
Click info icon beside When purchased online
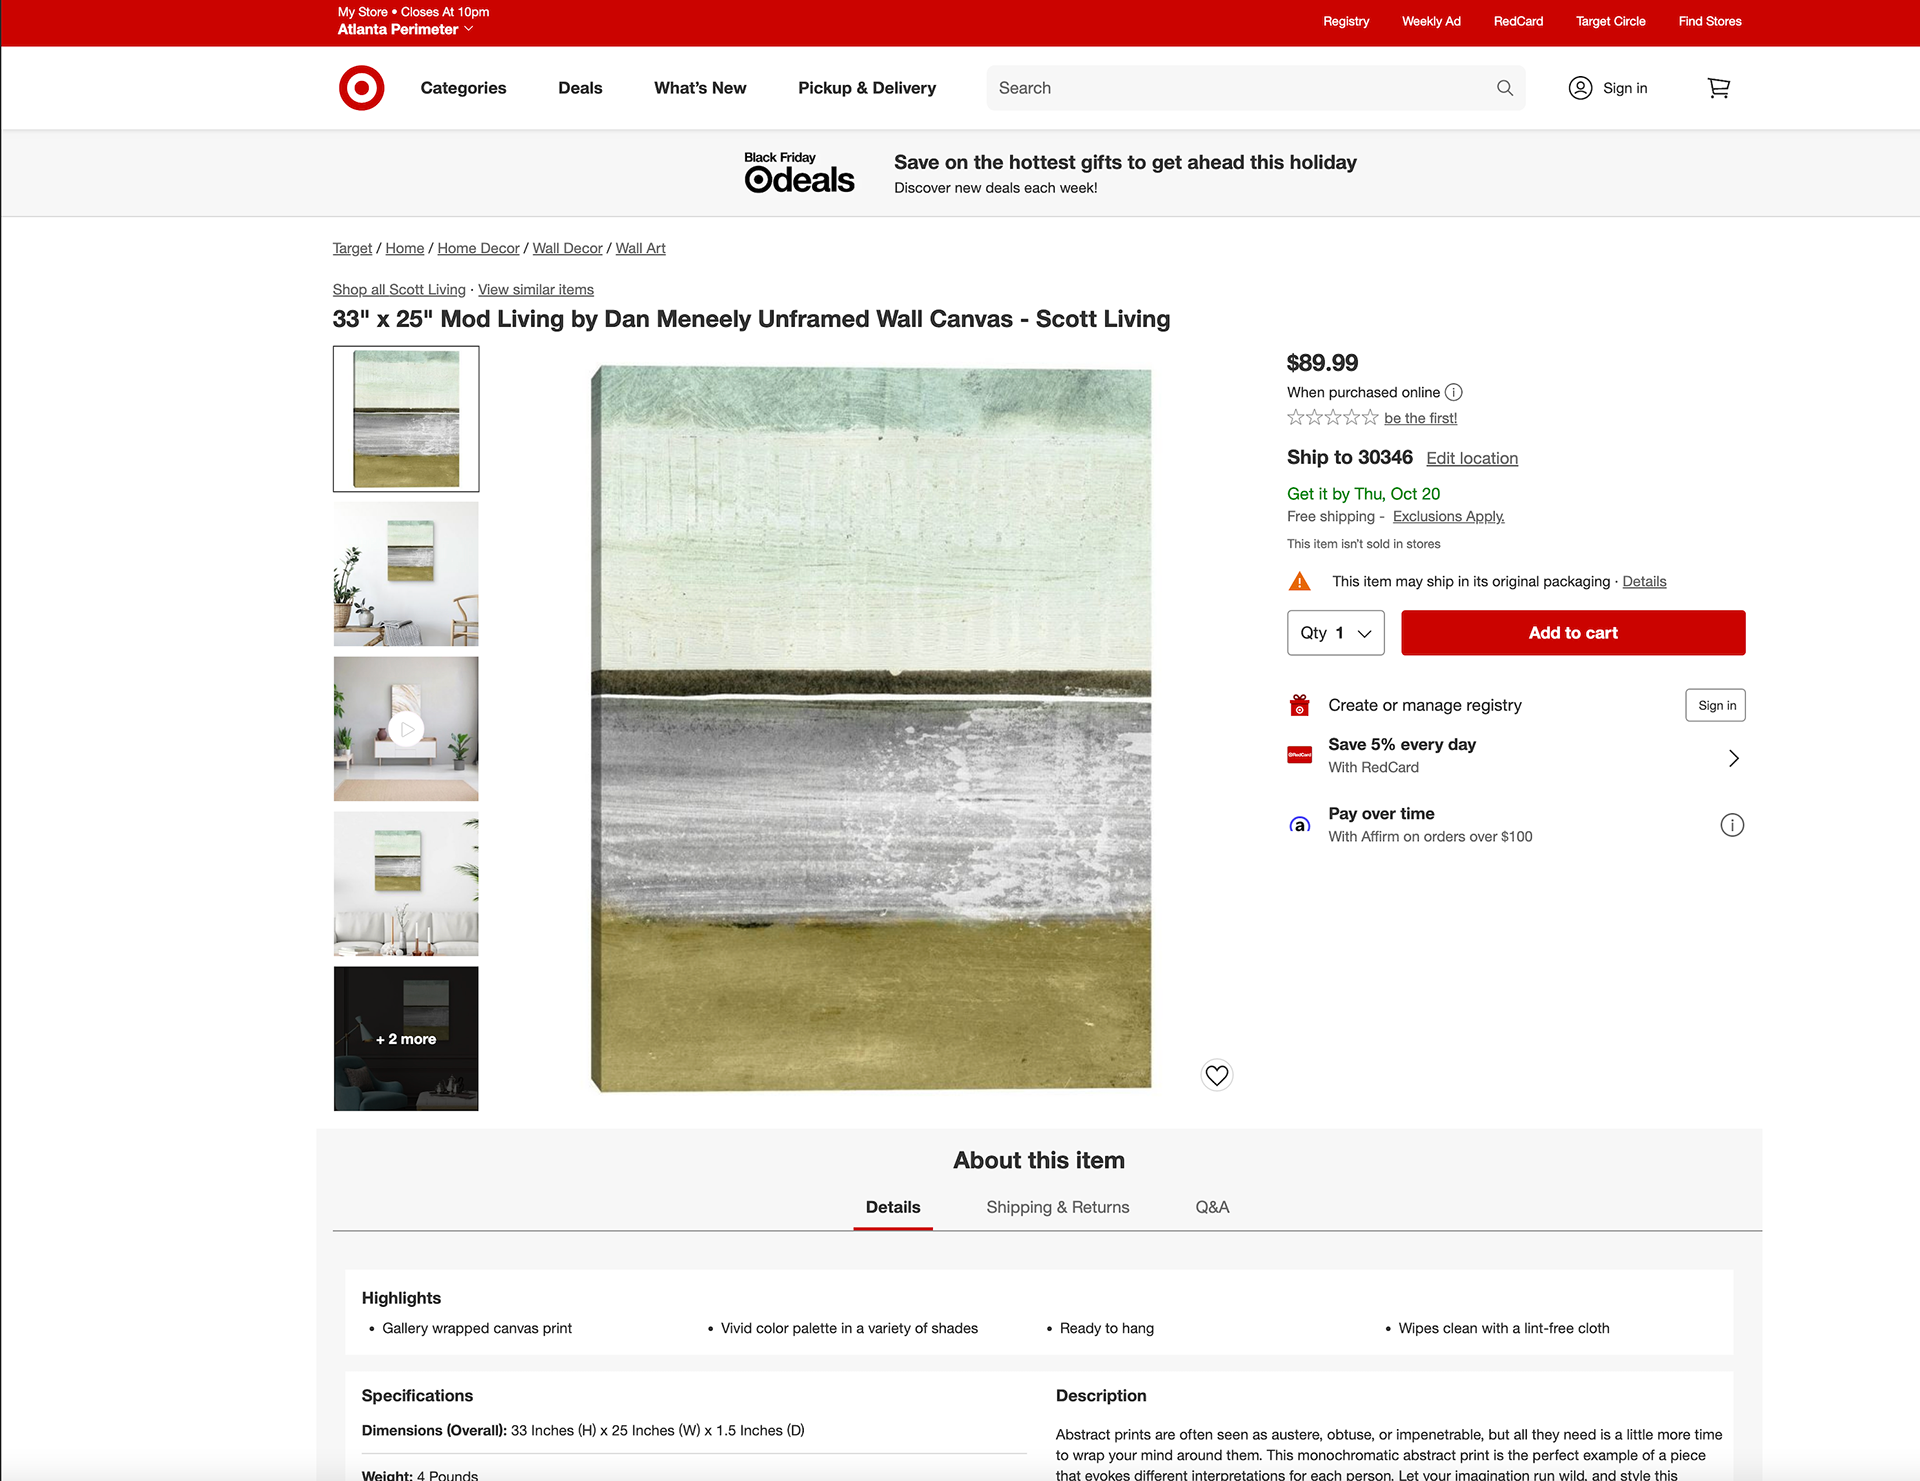[1454, 392]
